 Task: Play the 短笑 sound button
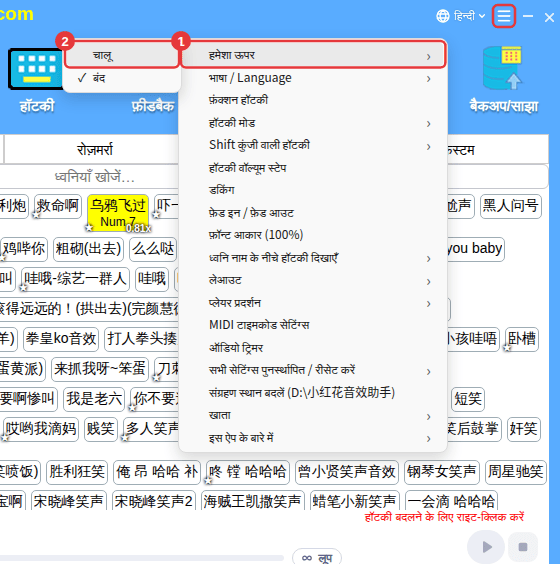468,399
